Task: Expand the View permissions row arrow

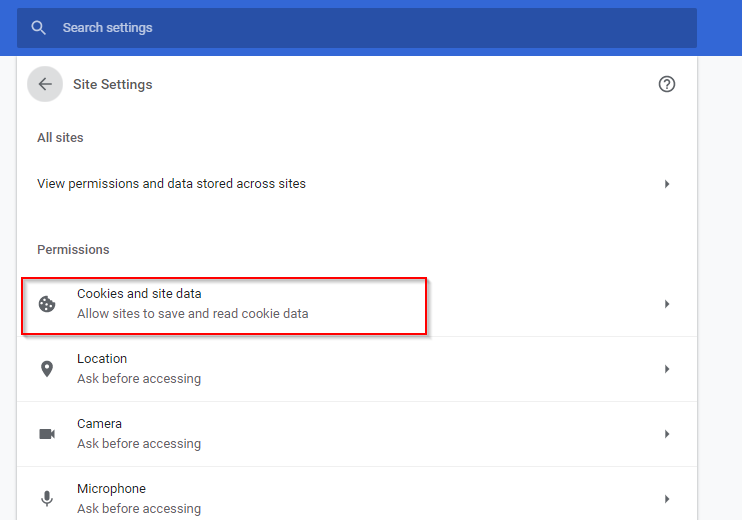Action: click(666, 184)
